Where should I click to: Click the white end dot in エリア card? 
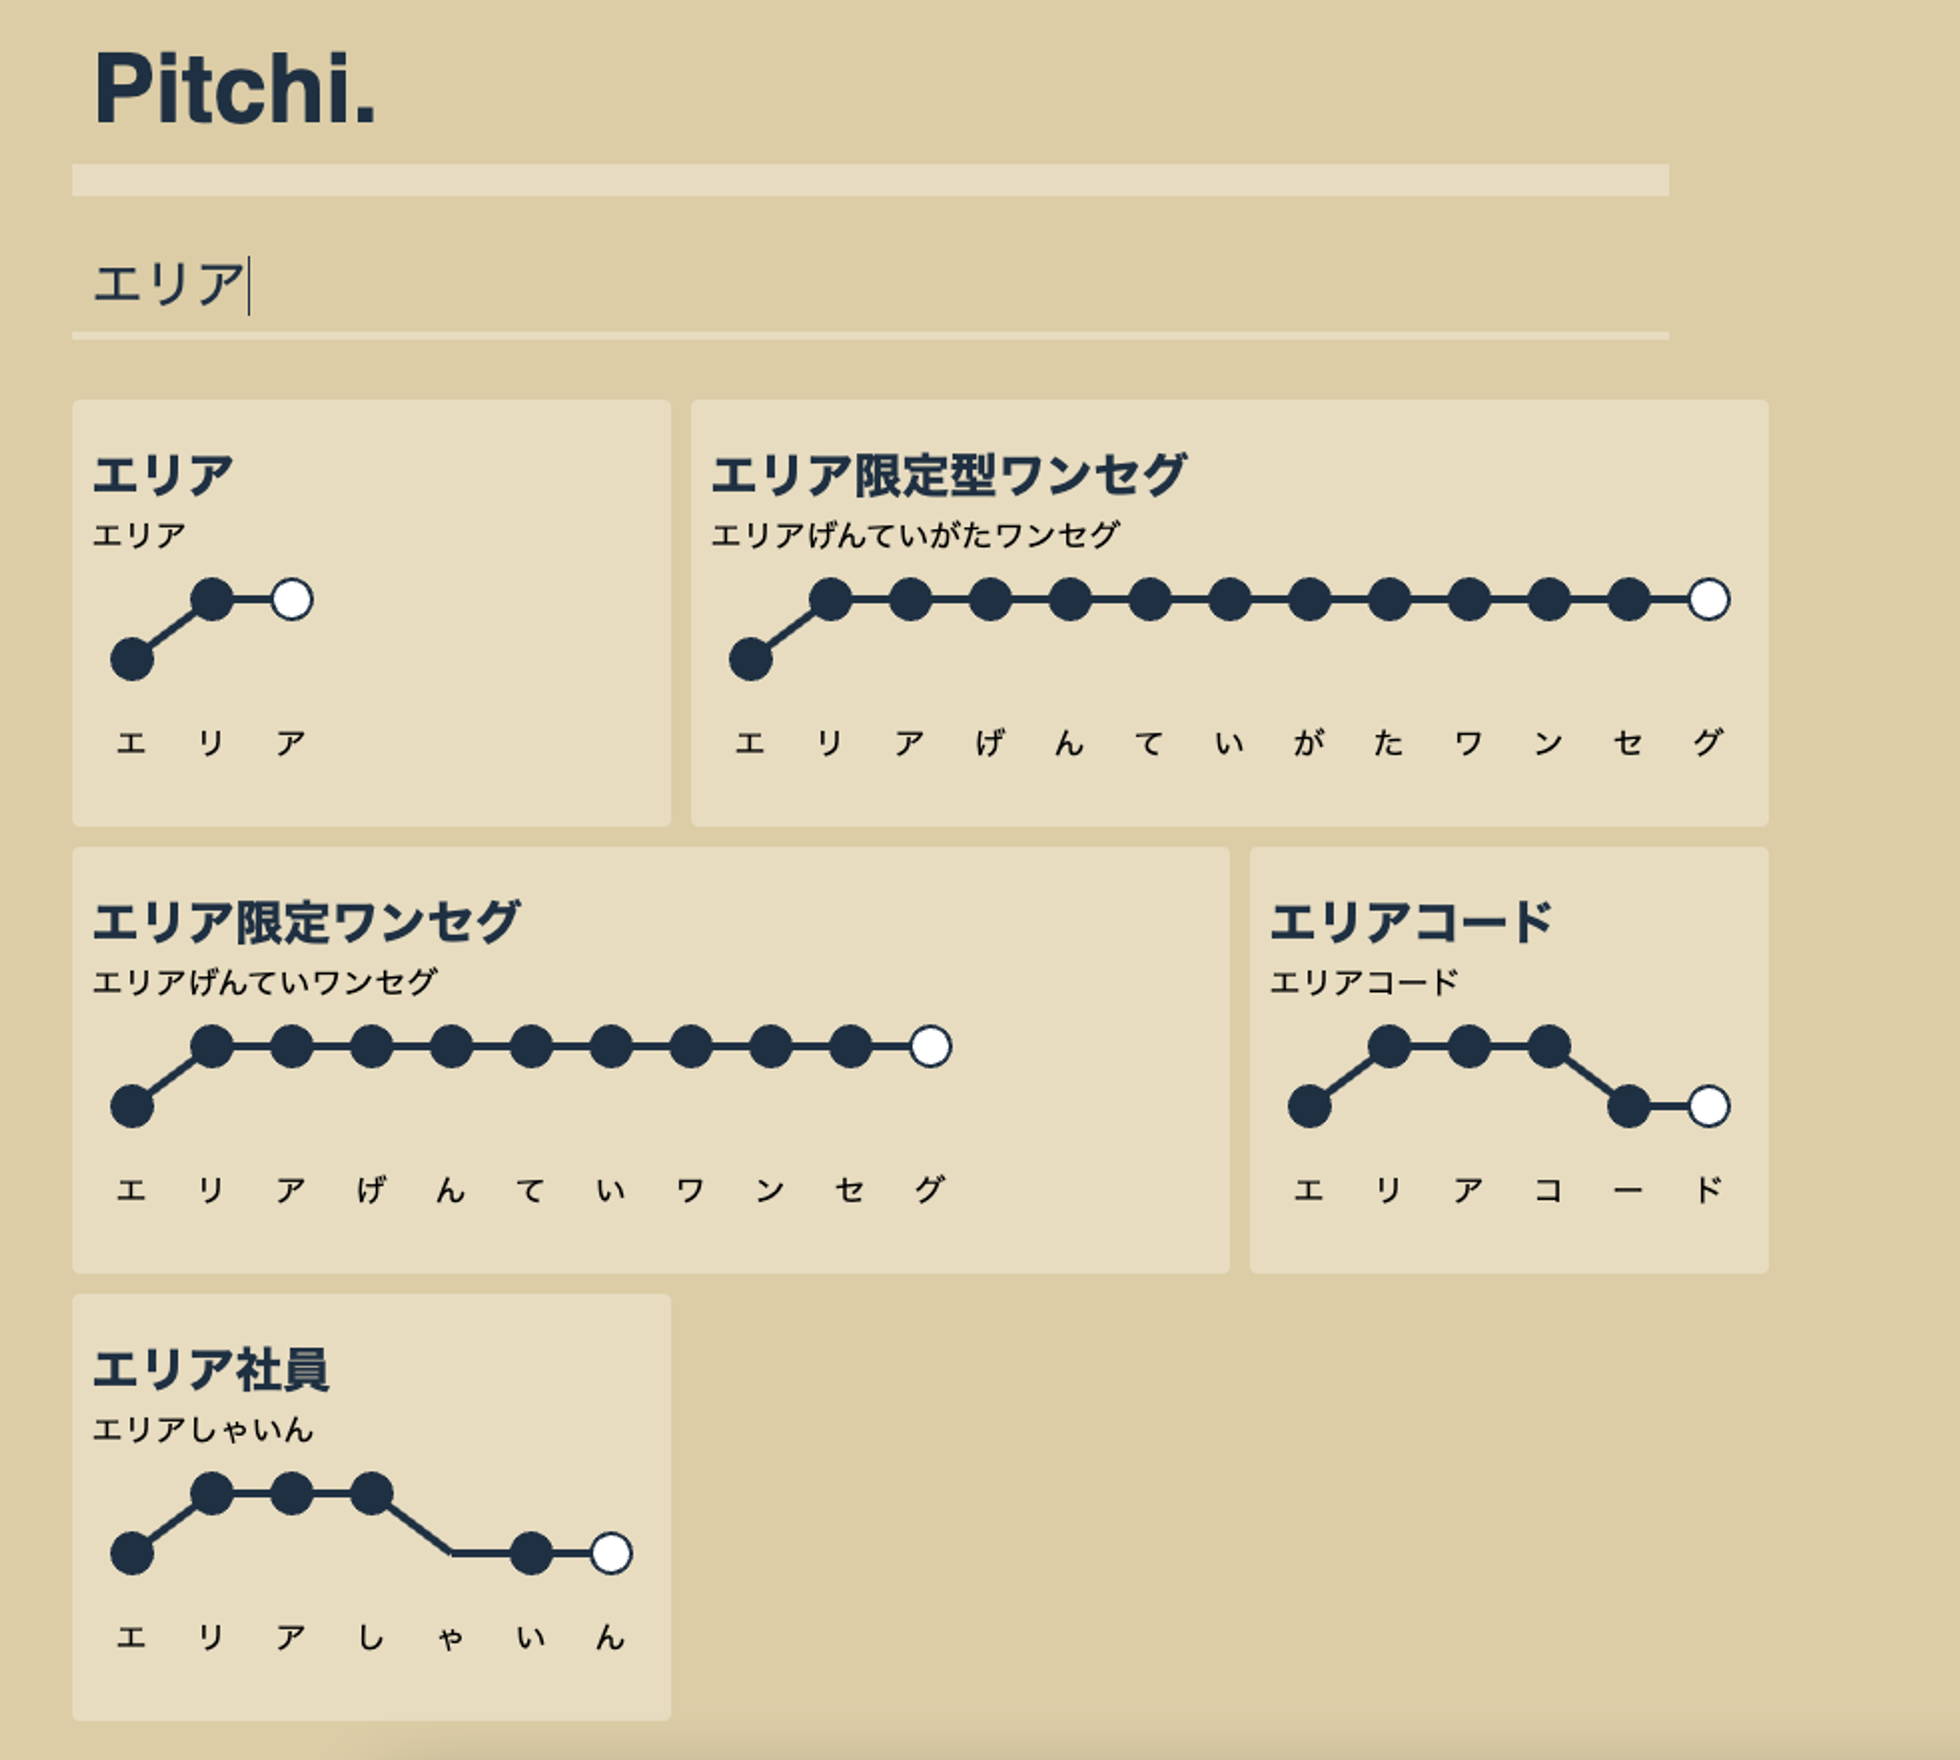pos(292,600)
